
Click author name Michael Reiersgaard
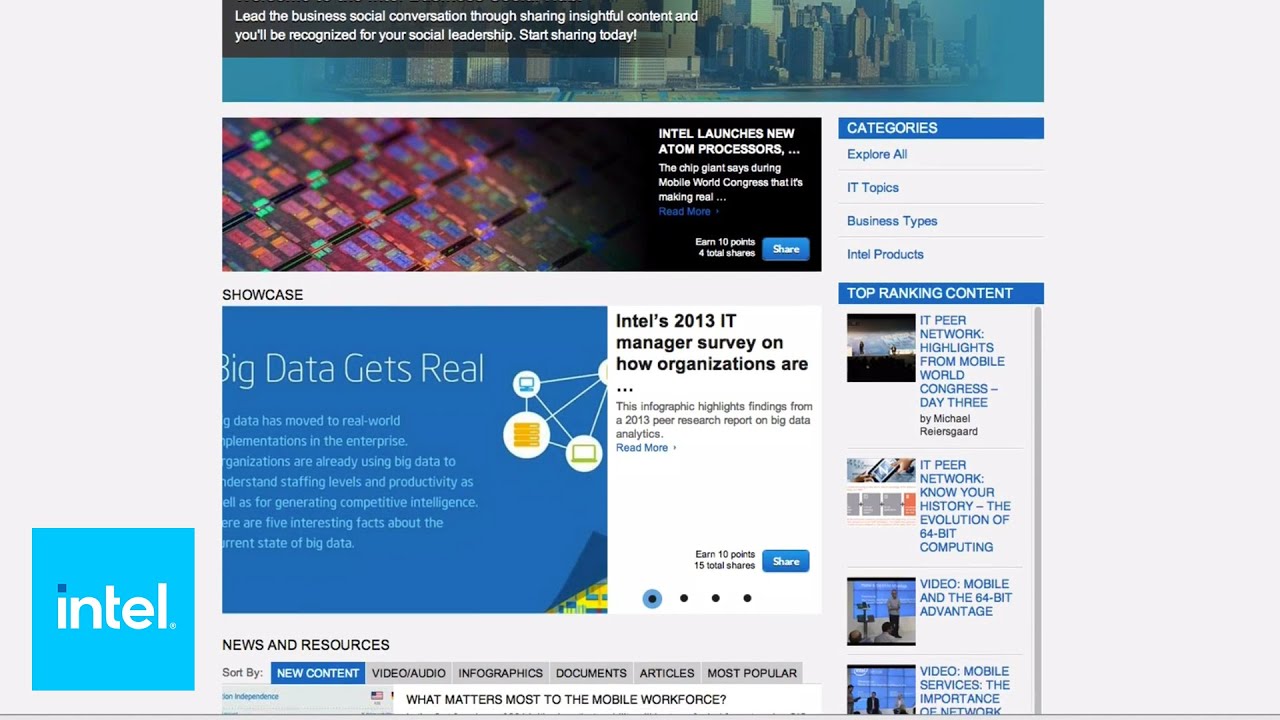tap(949, 425)
